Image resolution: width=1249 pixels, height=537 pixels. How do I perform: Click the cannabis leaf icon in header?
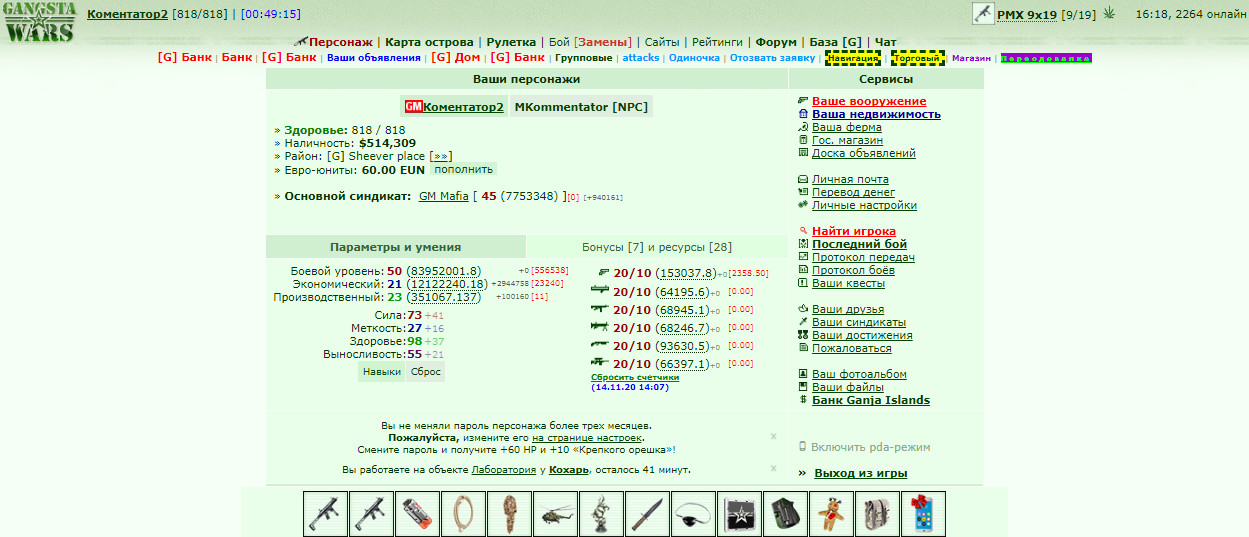click(1109, 14)
